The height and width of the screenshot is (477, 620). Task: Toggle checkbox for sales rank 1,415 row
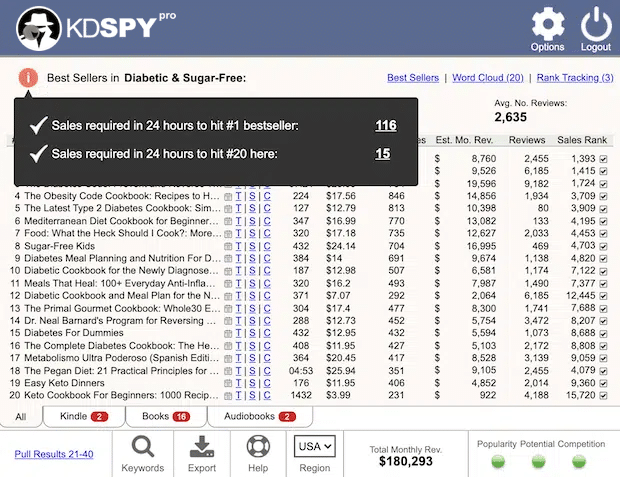point(603,171)
